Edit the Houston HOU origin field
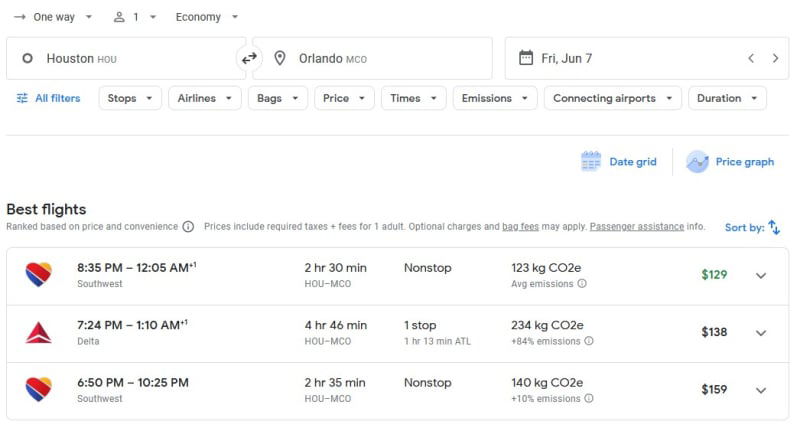This screenshot has height=441, width=800. coord(126,58)
